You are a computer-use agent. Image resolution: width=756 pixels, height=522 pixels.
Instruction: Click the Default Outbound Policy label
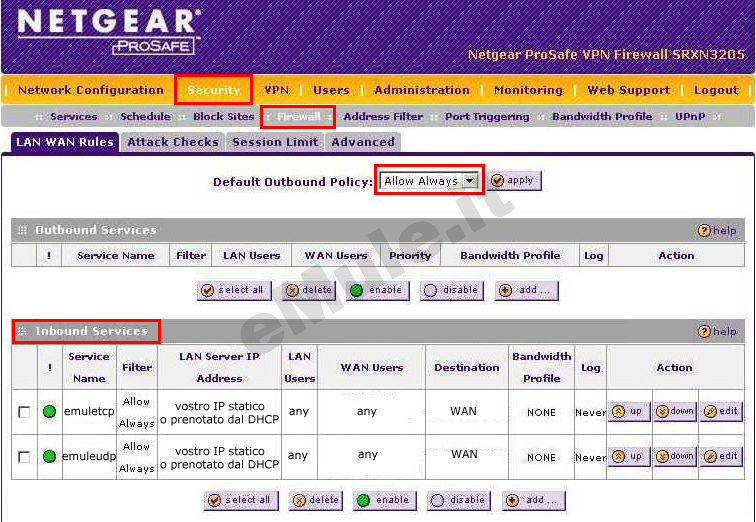[293, 182]
